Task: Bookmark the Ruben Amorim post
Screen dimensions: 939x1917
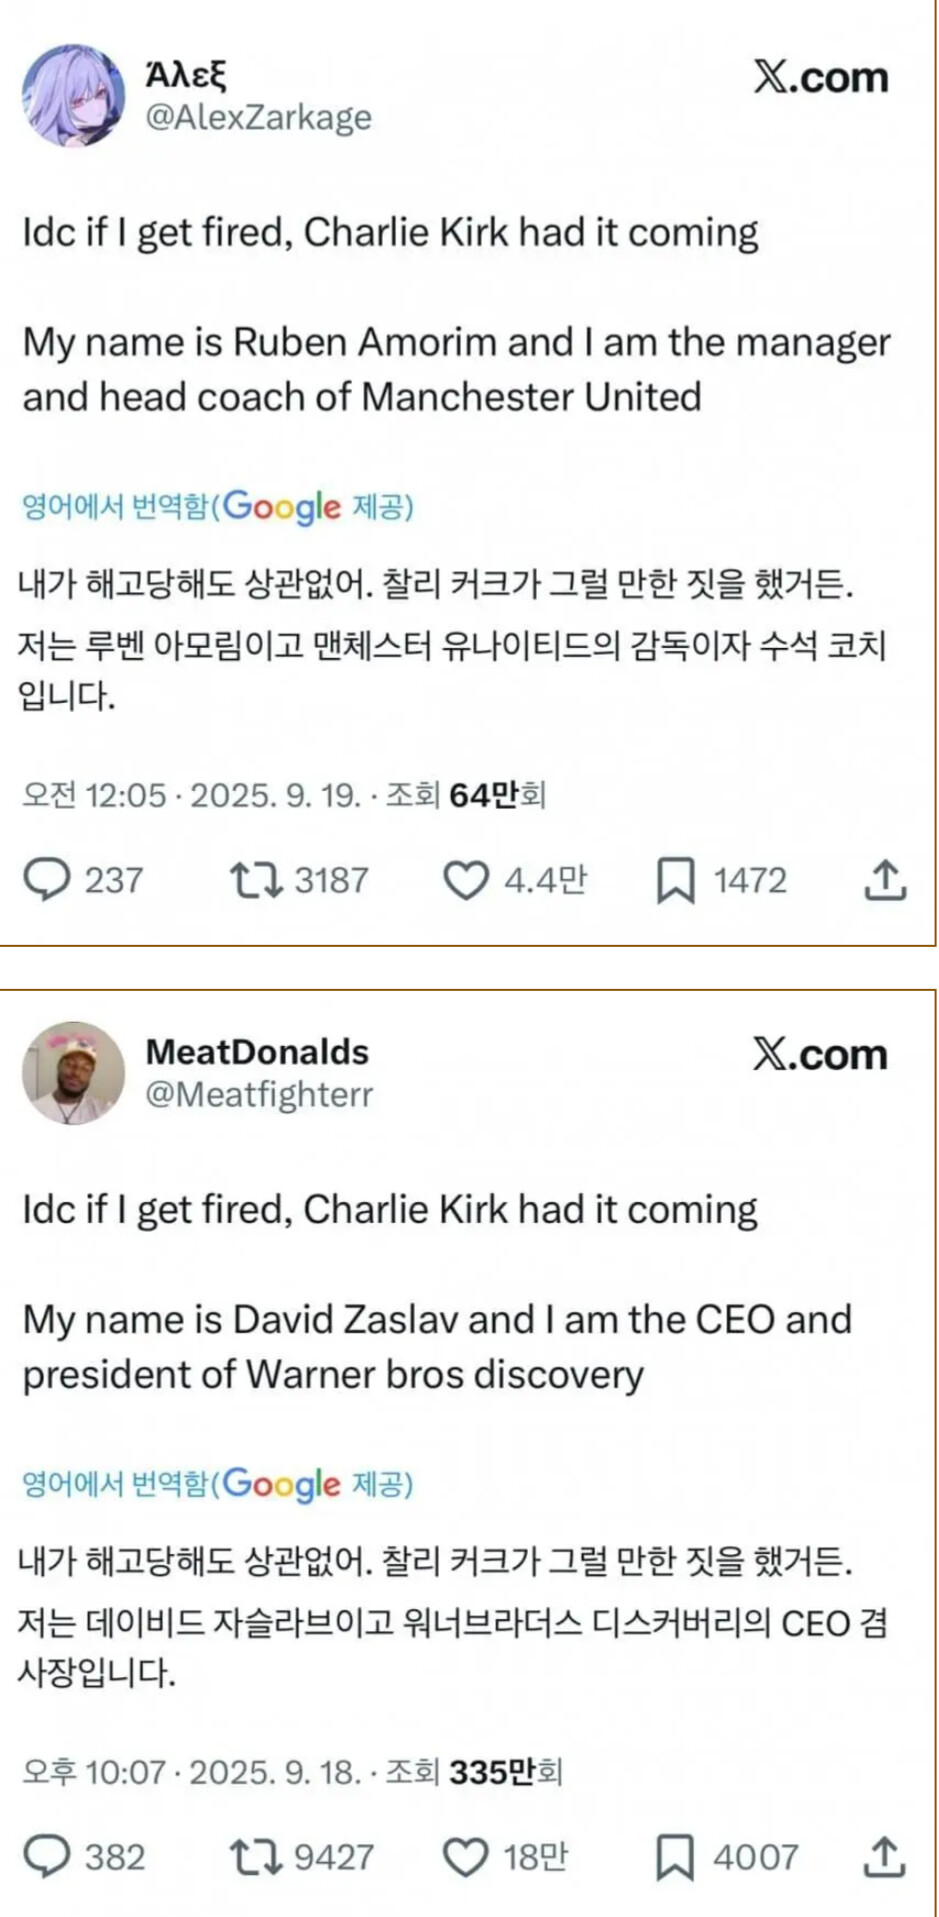Action: [675, 881]
